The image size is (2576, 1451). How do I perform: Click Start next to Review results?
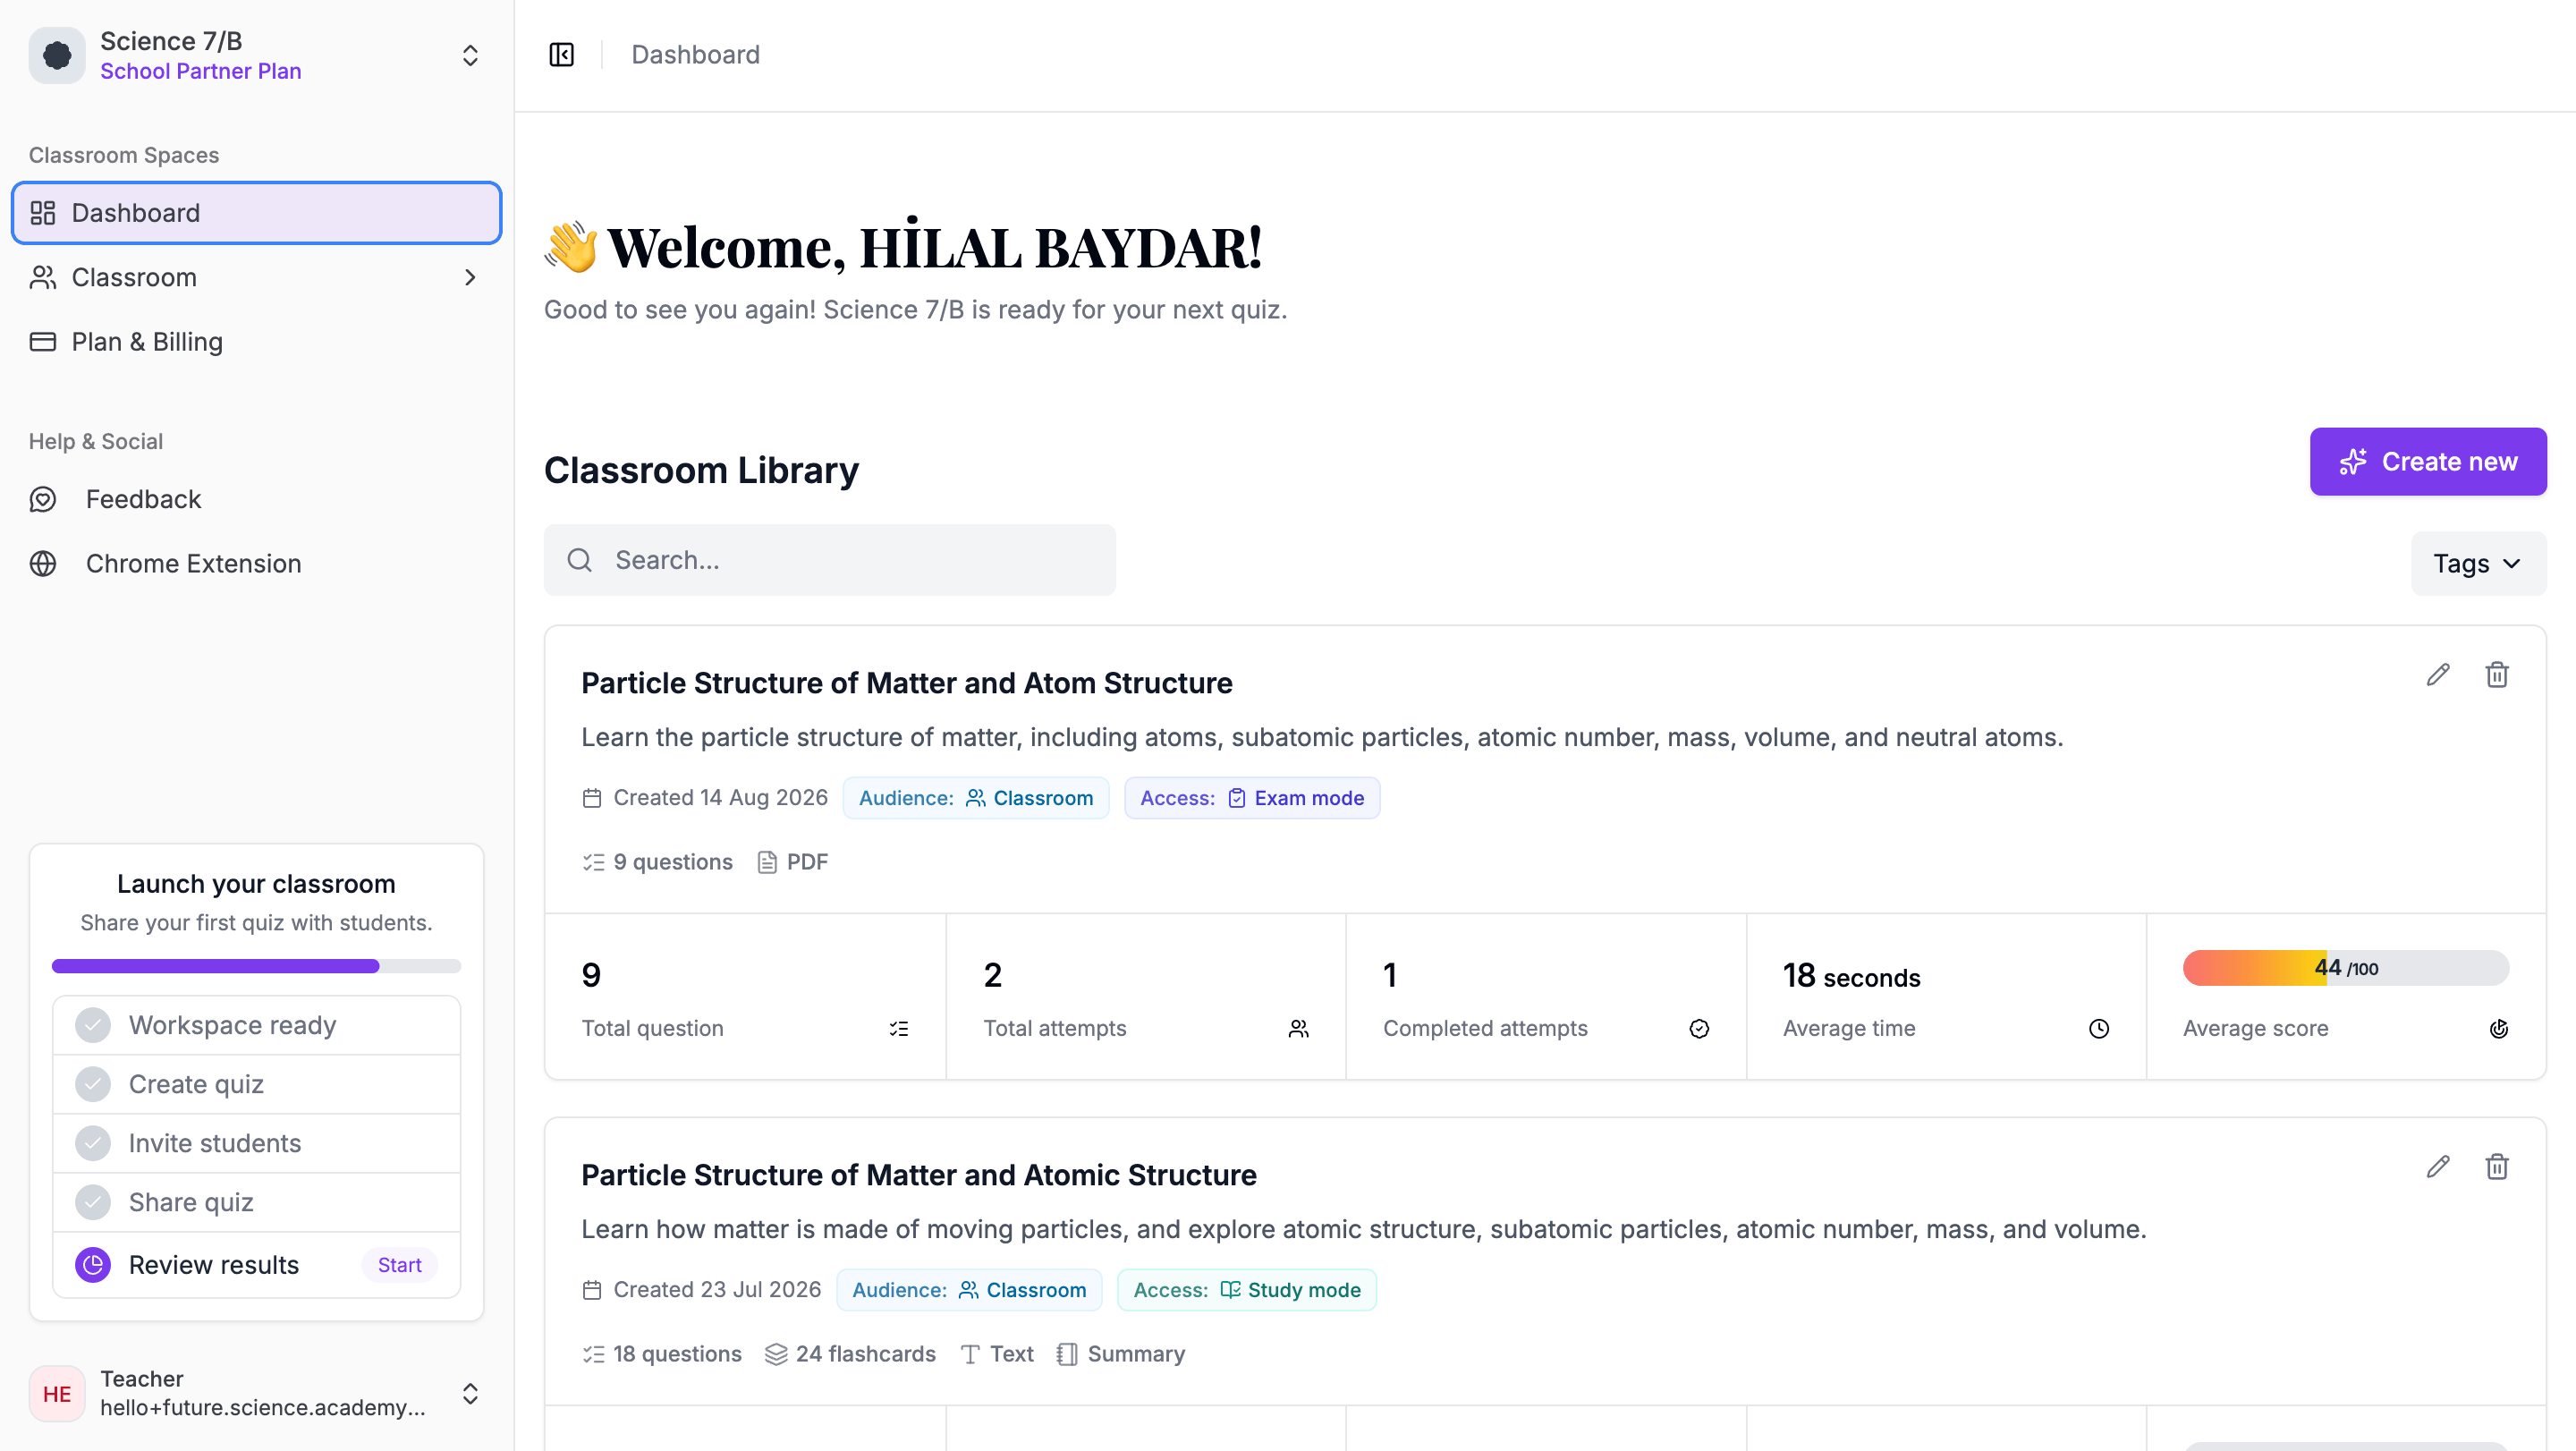(x=399, y=1265)
